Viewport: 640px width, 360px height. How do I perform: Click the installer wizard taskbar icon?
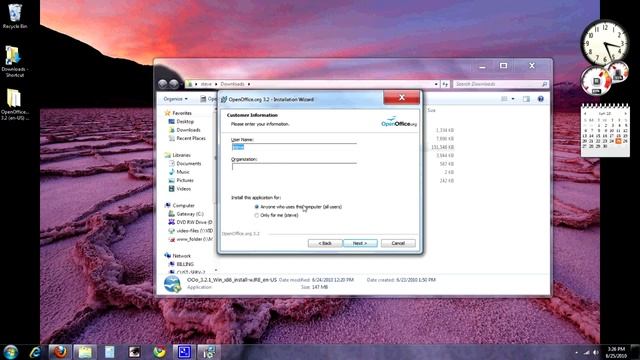pos(209,352)
